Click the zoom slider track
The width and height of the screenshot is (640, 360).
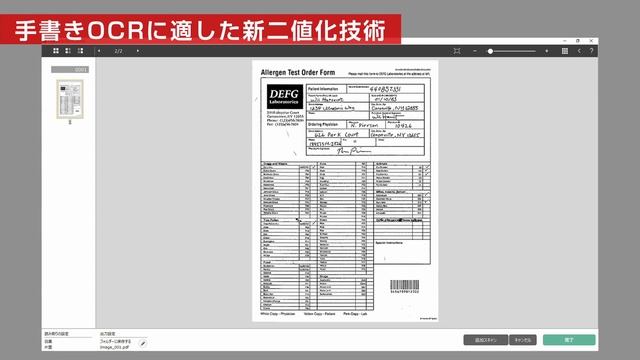coord(512,51)
